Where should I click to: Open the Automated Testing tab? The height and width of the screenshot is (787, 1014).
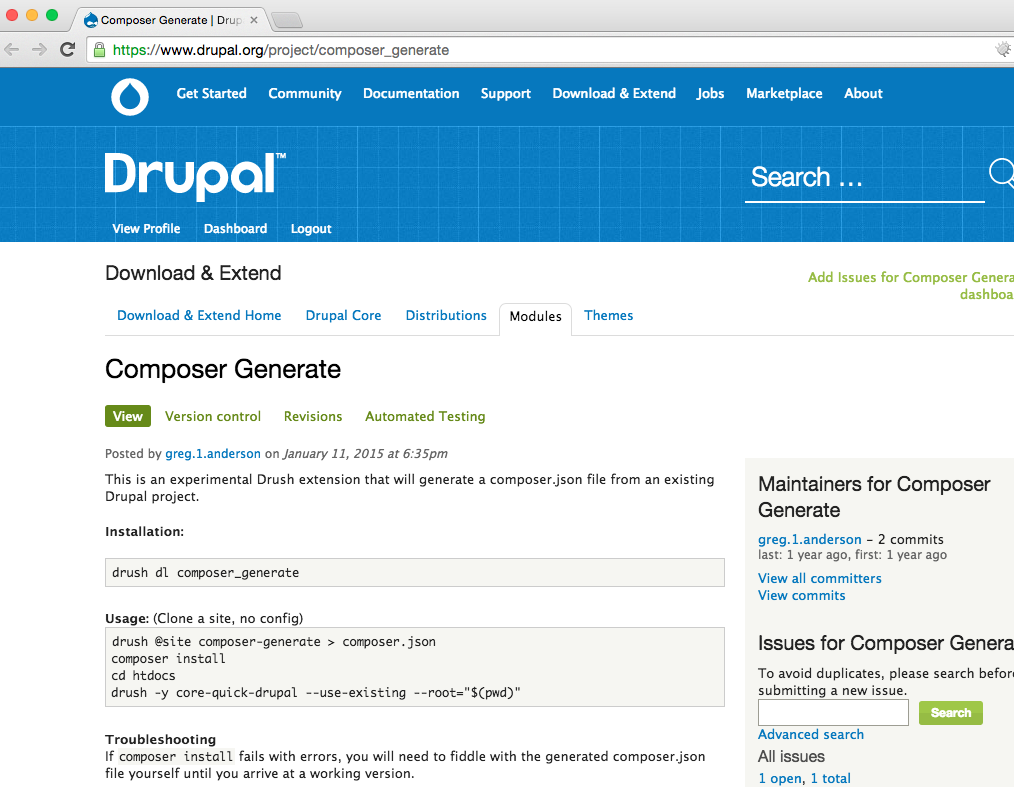click(x=425, y=416)
